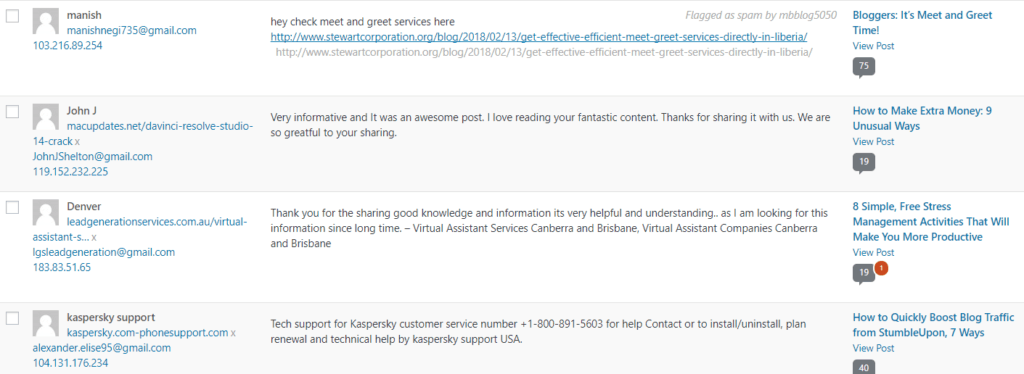The width and height of the screenshot is (1024, 374).
Task: Email lgsleadgeneration@gmail.com address link
Action: click(x=103, y=252)
